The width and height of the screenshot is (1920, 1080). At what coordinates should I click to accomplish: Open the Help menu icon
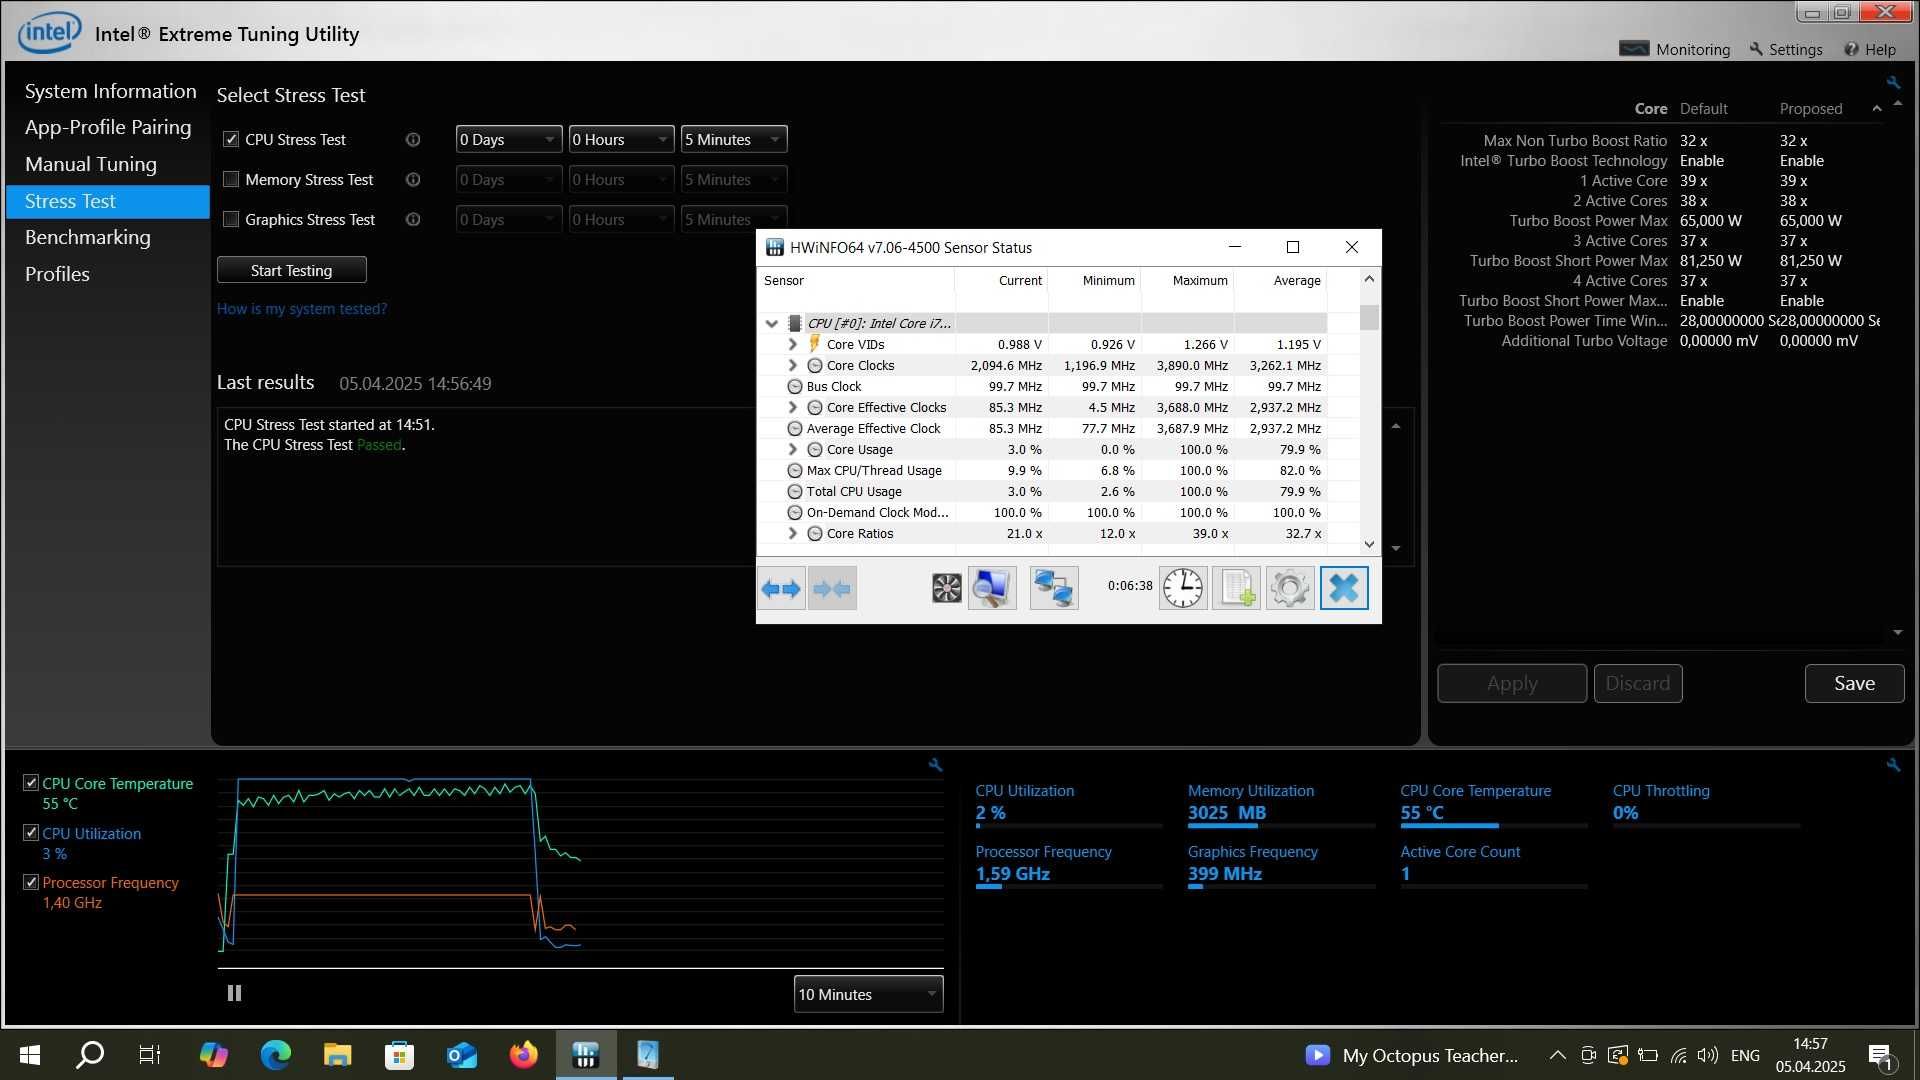coord(1852,49)
